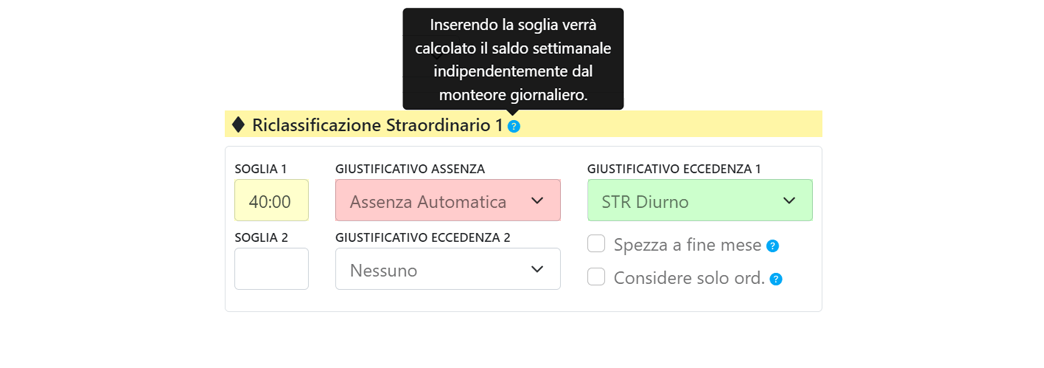Click the chevron arrow in Nessuno field

click(537, 270)
